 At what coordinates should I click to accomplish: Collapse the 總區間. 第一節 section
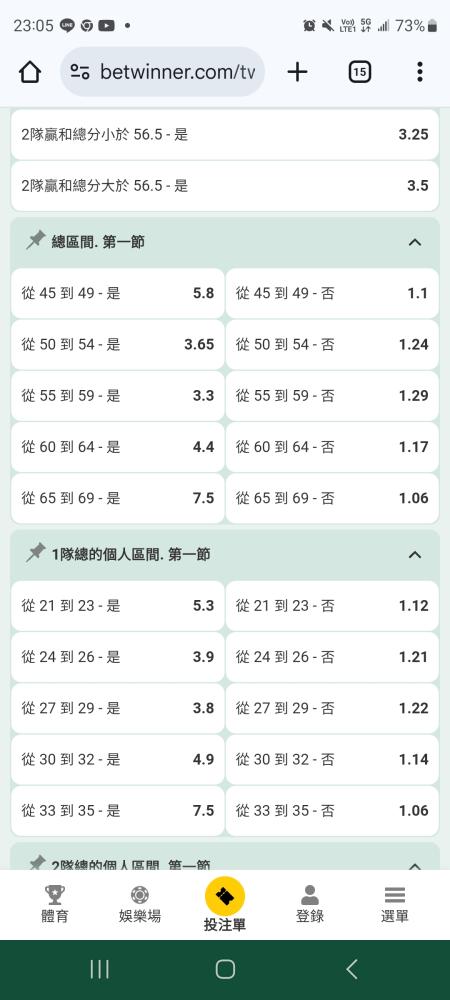pos(415,242)
